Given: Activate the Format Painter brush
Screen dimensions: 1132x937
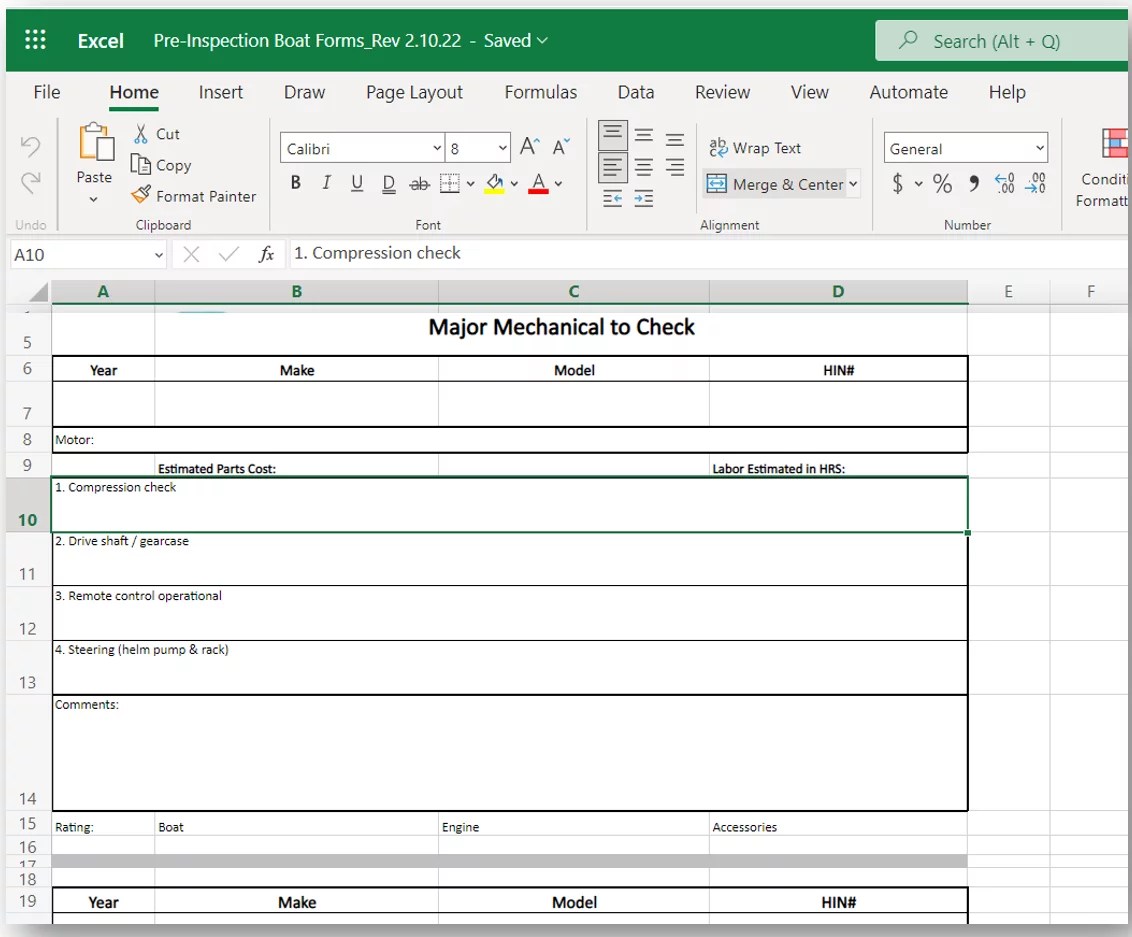Looking at the screenshot, I should click(x=193, y=196).
